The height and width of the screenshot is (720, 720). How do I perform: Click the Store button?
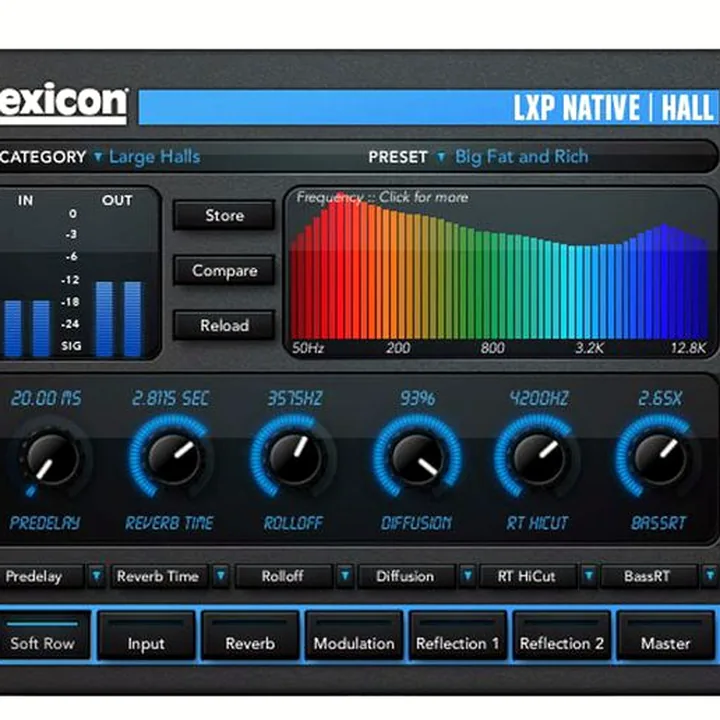(x=224, y=215)
